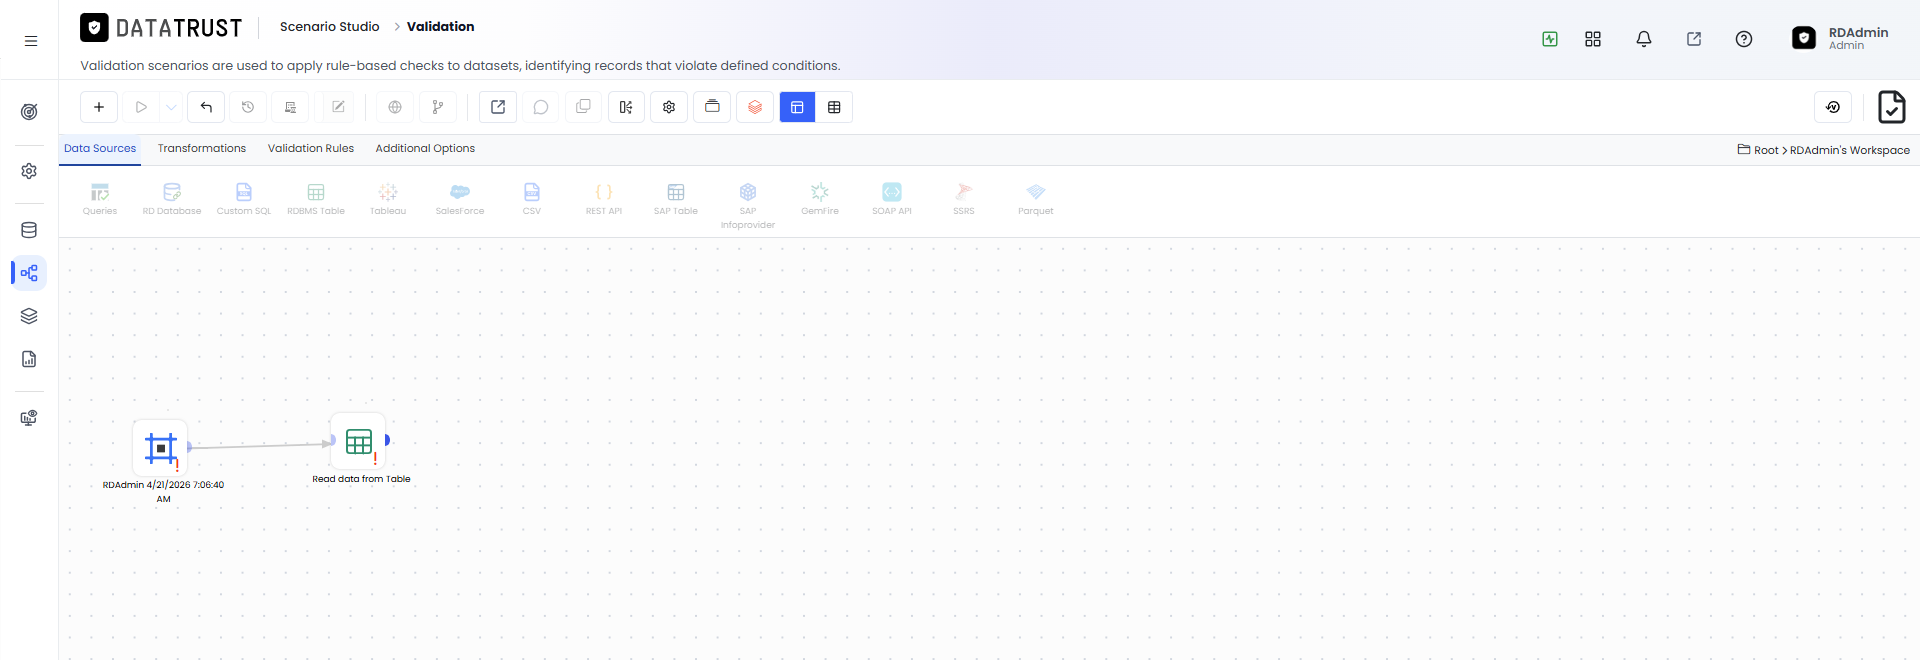Select the RDBMS Table data source

click(316, 199)
